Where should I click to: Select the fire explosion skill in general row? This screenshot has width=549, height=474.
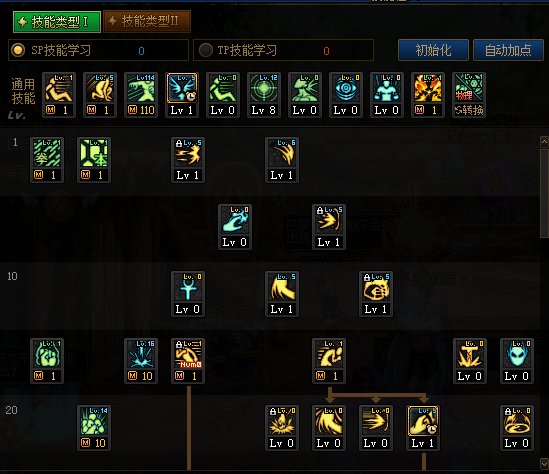(428, 95)
